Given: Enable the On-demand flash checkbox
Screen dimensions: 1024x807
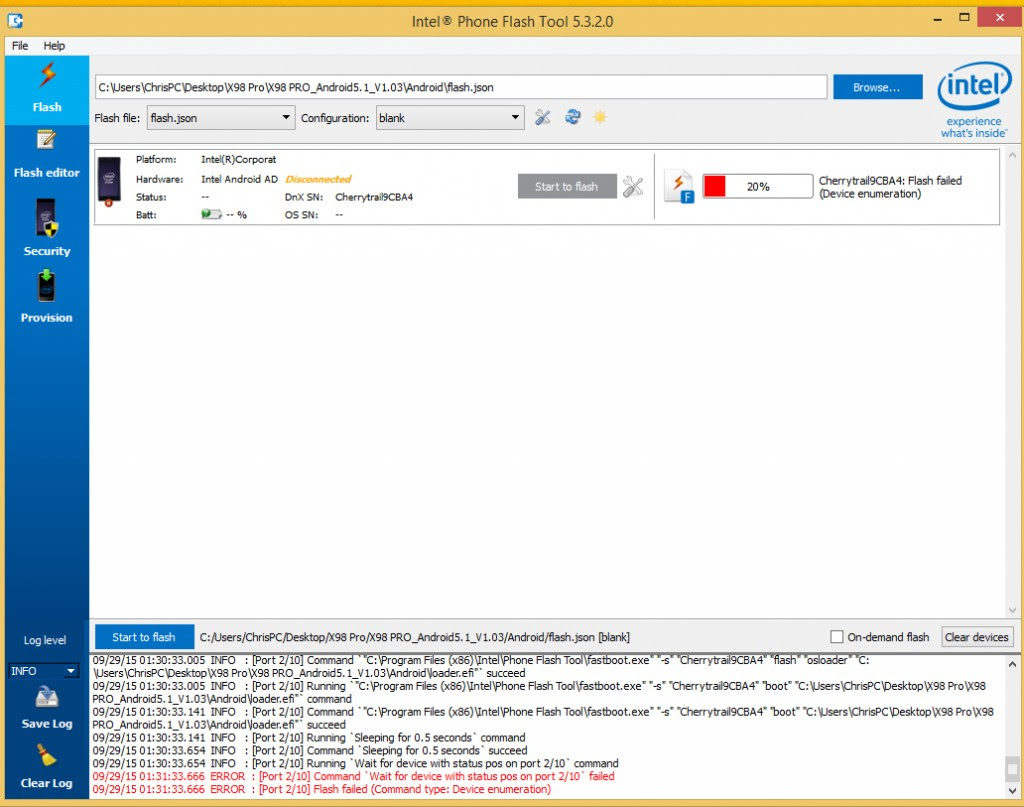Looking at the screenshot, I should coord(836,637).
